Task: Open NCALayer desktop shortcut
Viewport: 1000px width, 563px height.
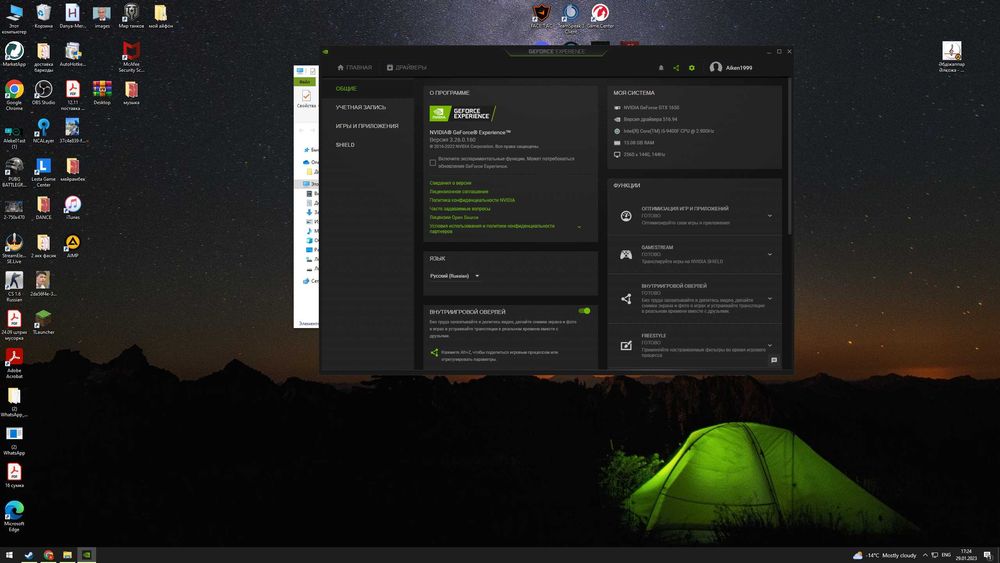Action: 43,131
